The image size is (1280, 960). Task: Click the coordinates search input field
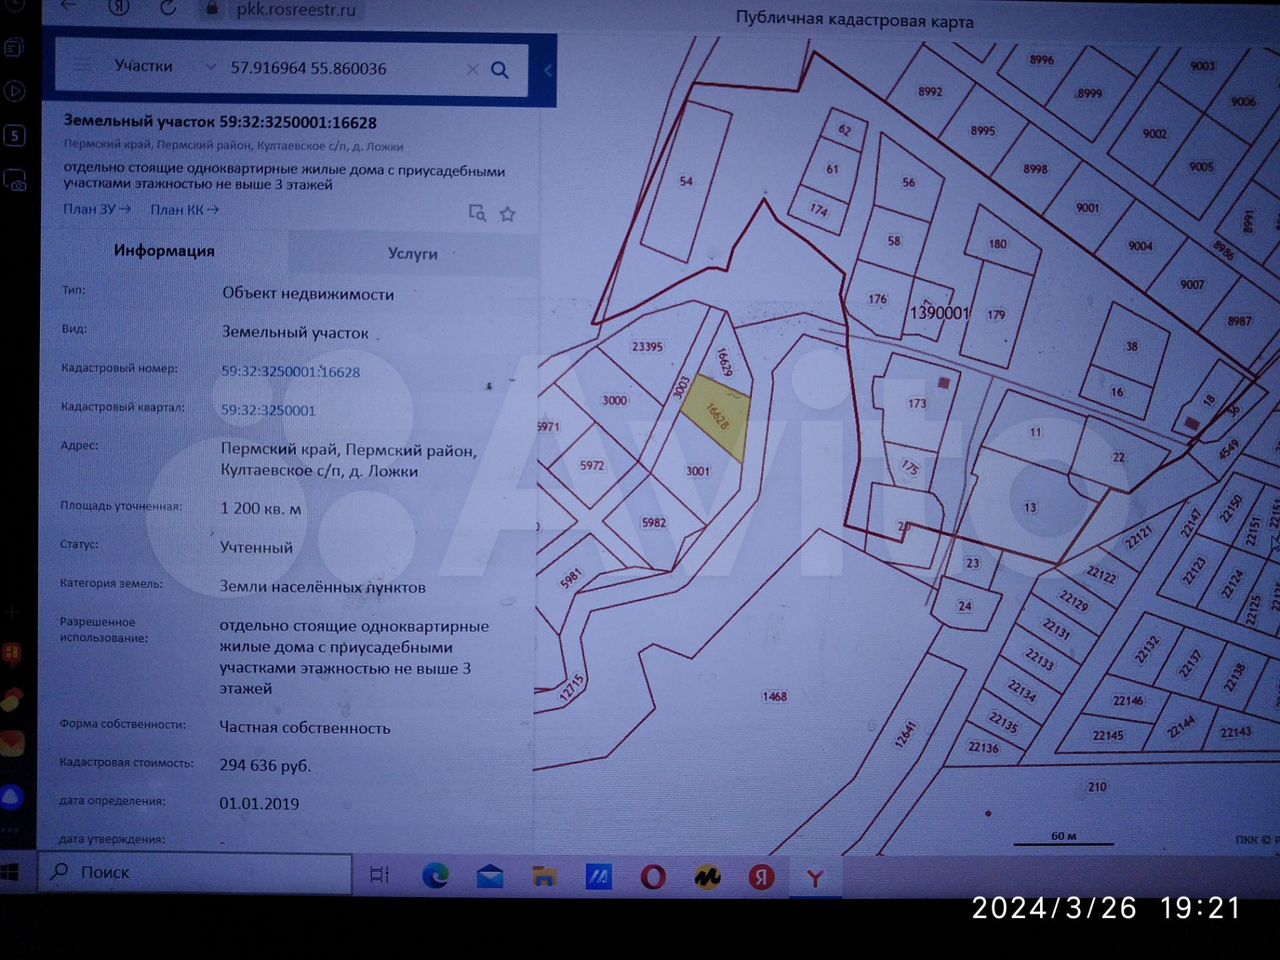[x=340, y=69]
